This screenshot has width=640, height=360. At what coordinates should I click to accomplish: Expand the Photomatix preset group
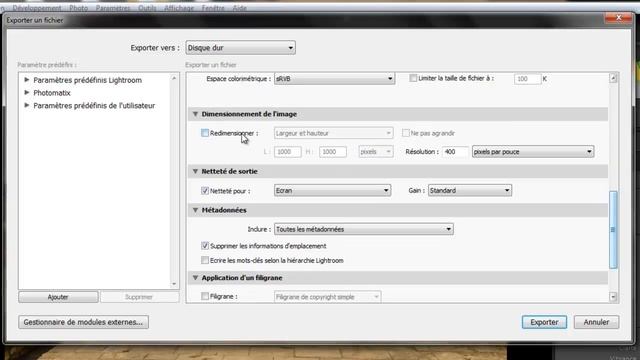27,93
